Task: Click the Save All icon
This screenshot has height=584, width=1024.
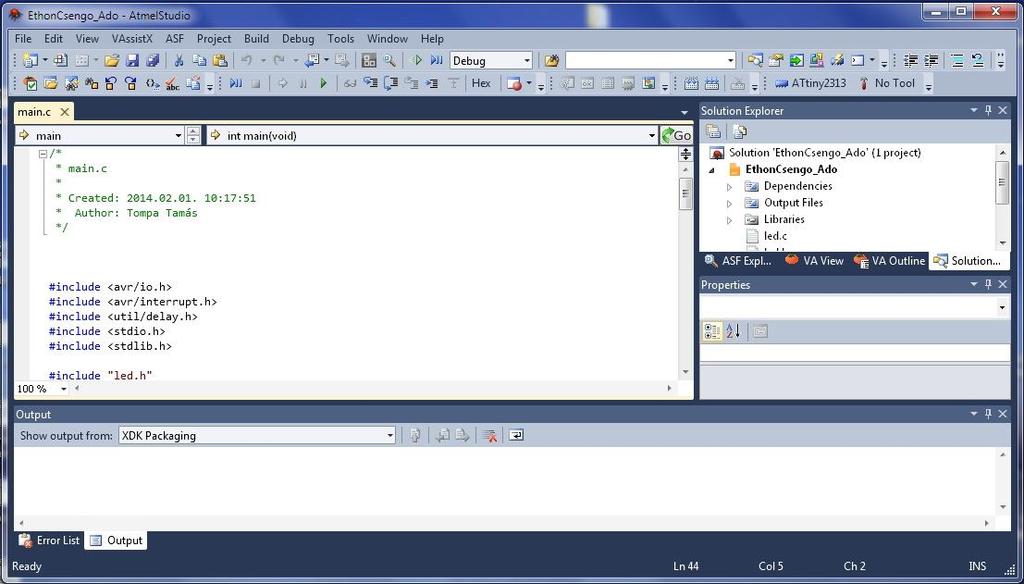Action: (153, 61)
